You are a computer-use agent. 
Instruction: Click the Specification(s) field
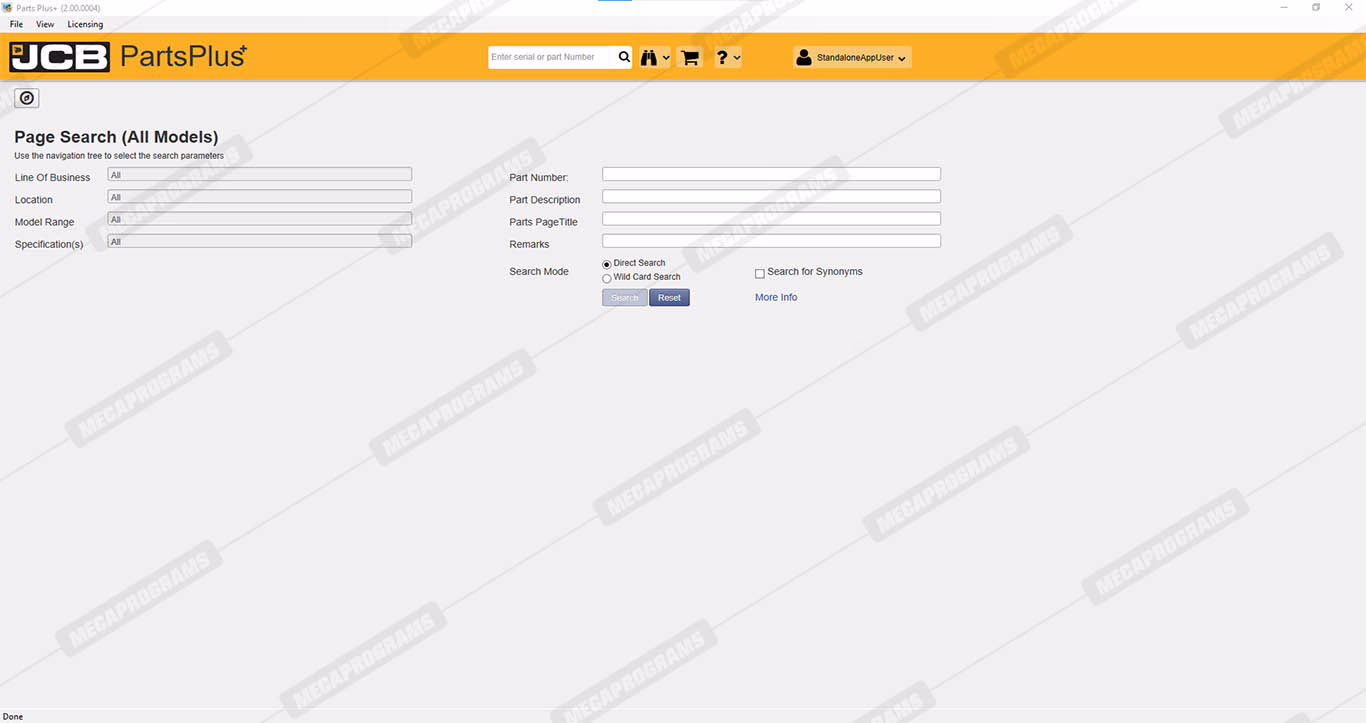click(x=260, y=241)
